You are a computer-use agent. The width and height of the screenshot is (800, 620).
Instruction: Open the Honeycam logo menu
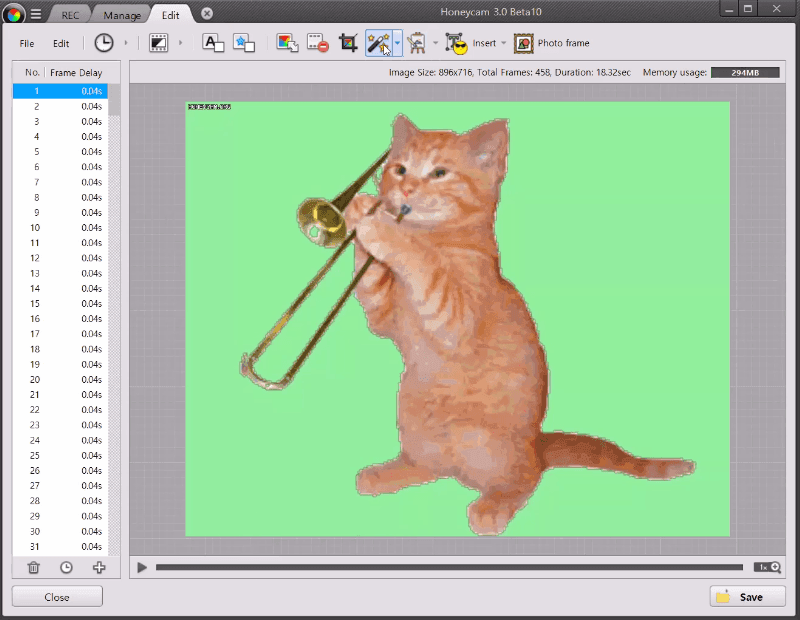click(x=14, y=14)
